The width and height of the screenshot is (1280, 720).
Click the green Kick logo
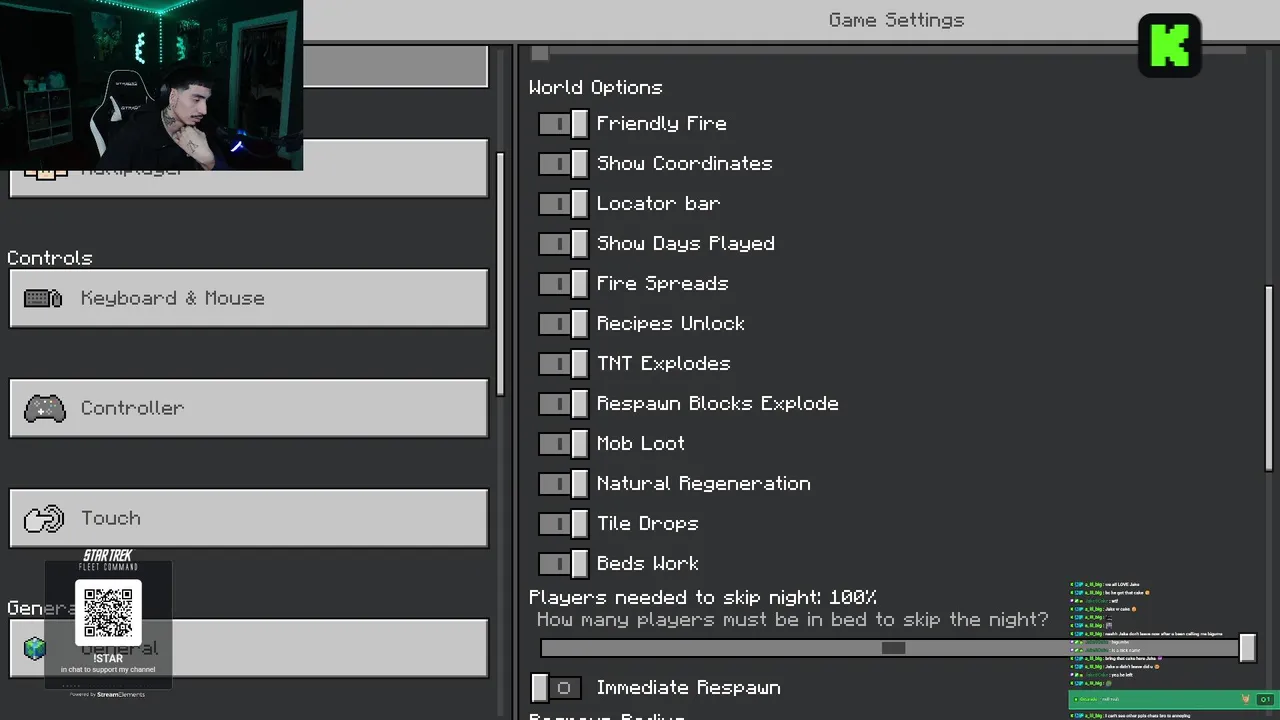tap(1169, 45)
